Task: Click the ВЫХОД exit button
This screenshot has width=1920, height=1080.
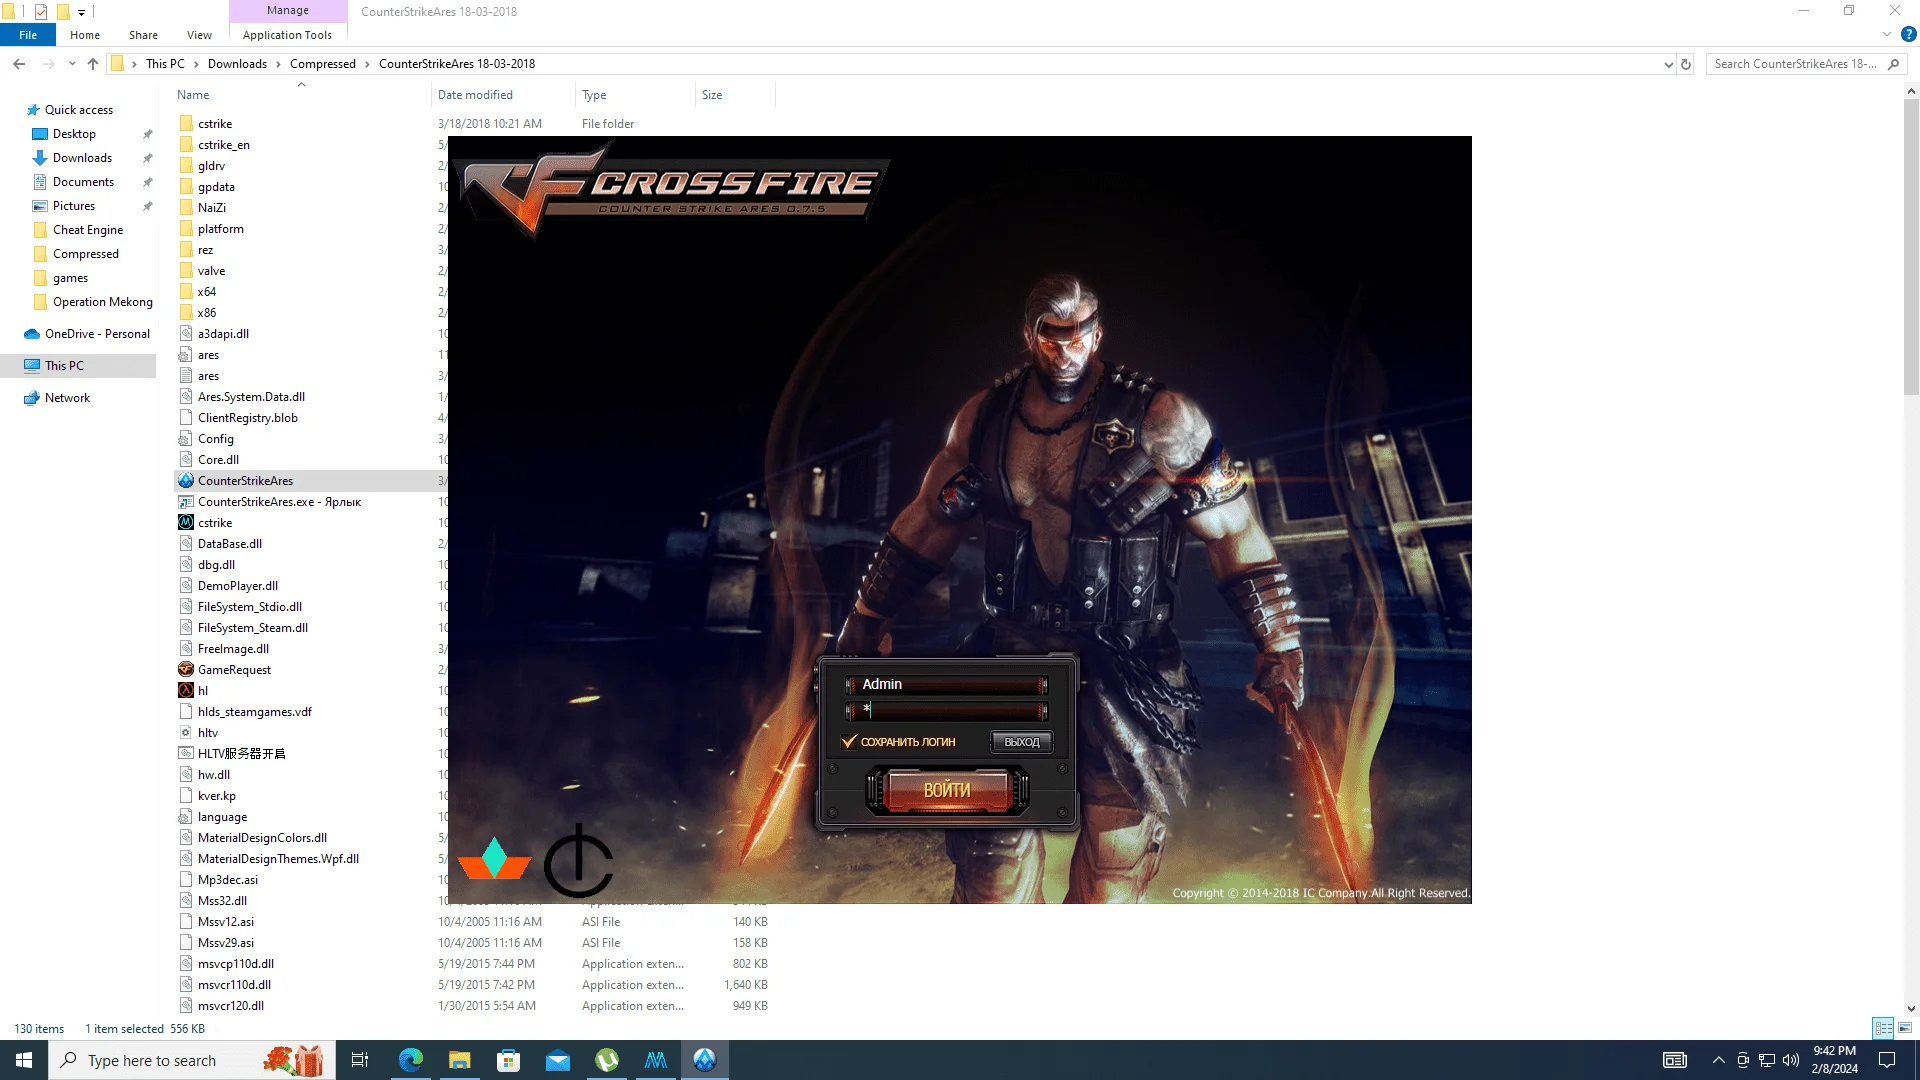Action: coord(1021,742)
